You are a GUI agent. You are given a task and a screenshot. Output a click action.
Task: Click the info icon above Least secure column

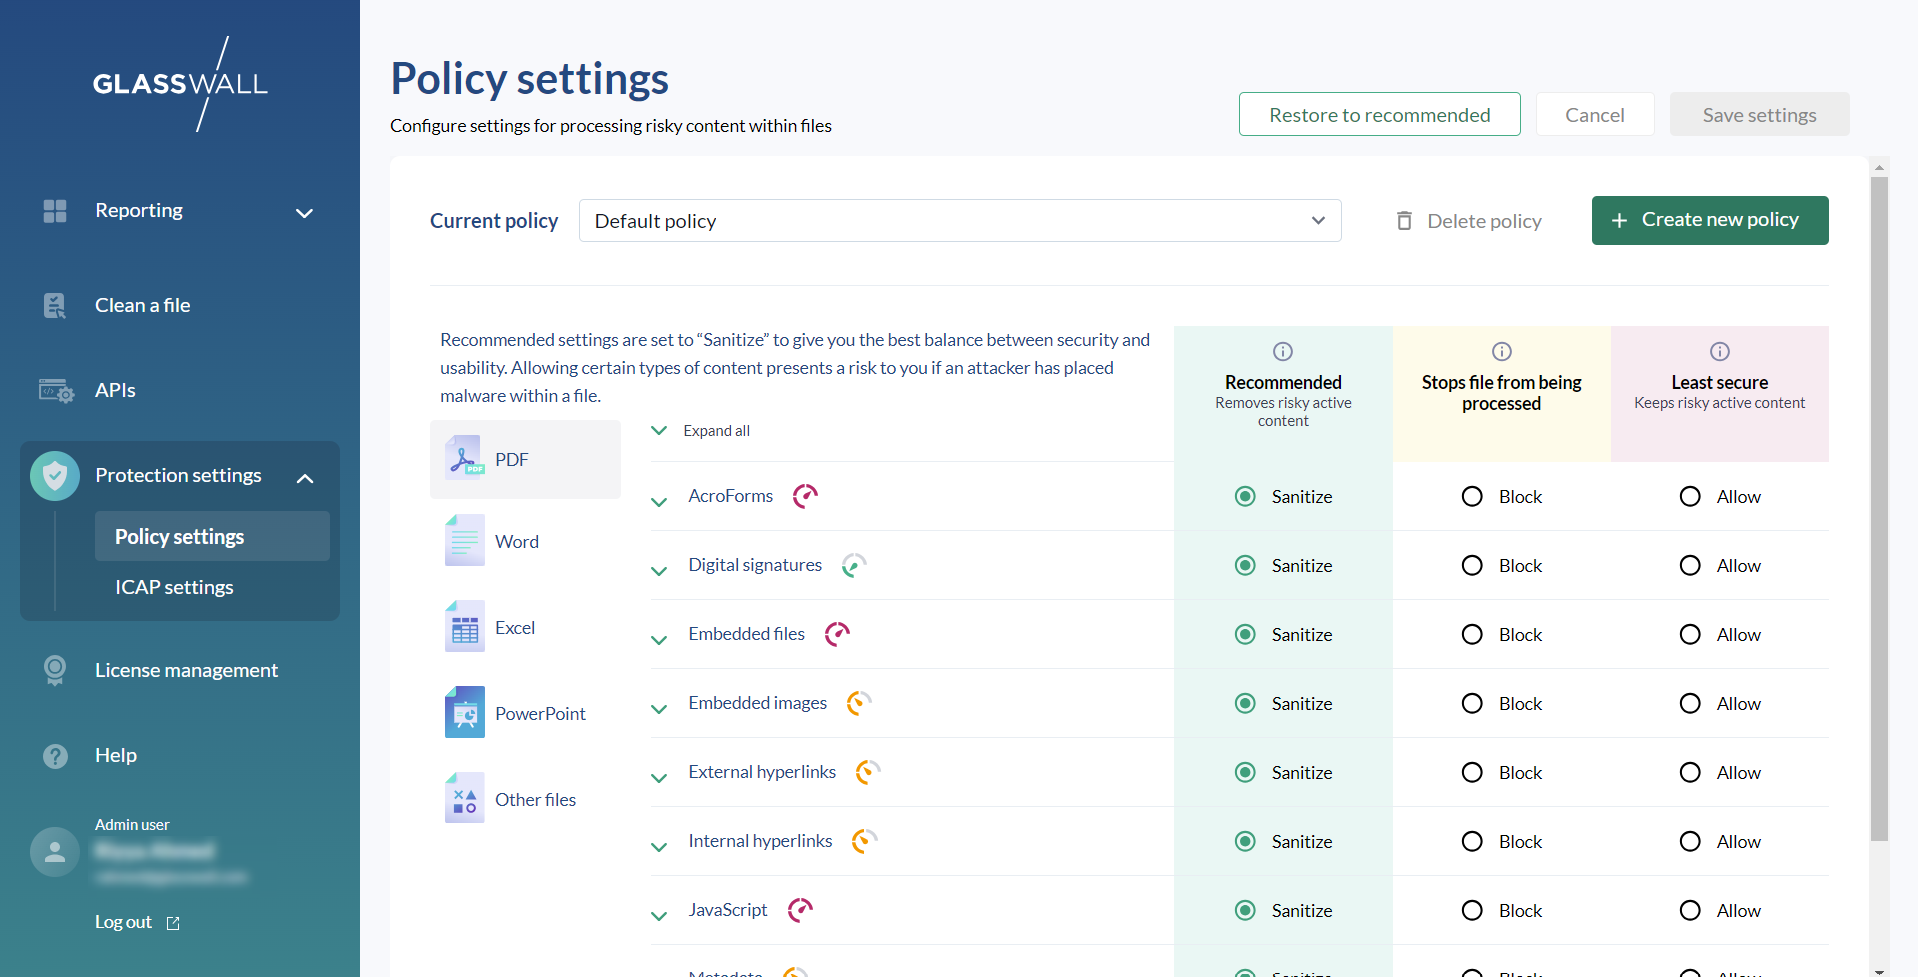point(1719,351)
